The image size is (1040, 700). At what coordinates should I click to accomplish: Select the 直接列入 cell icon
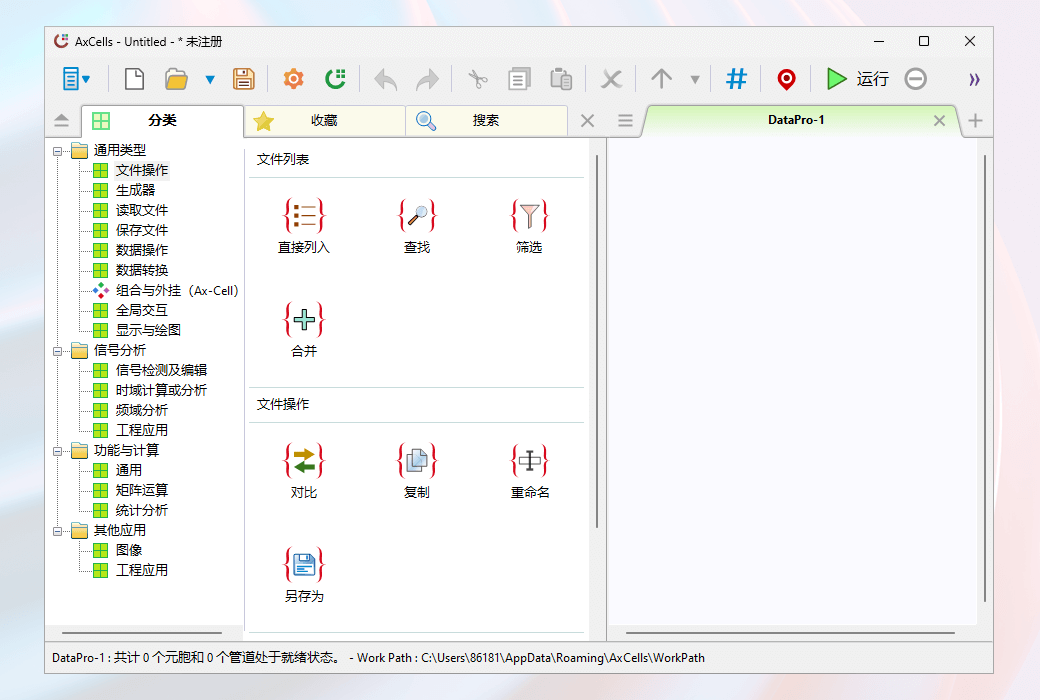pos(303,216)
